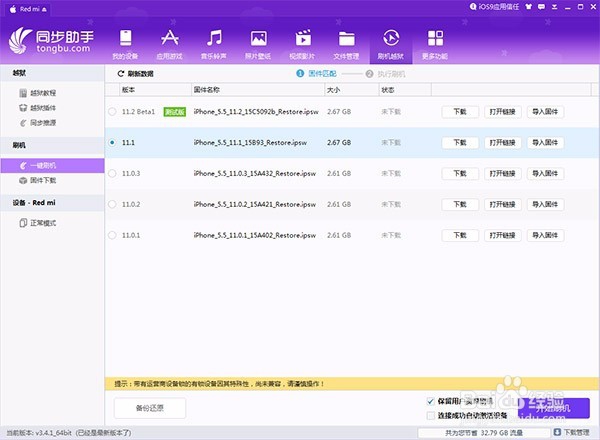Open 音乐铃声 music and ringtones section
This screenshot has height=440, width=600.
[x=214, y=44]
